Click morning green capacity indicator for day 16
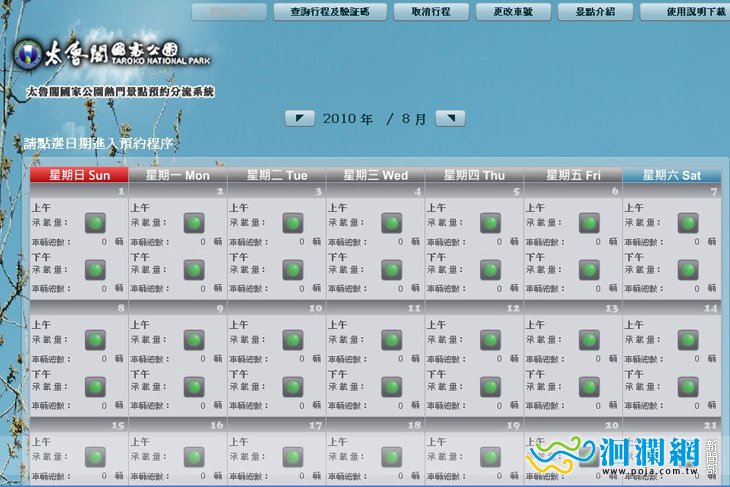 [x=194, y=457]
